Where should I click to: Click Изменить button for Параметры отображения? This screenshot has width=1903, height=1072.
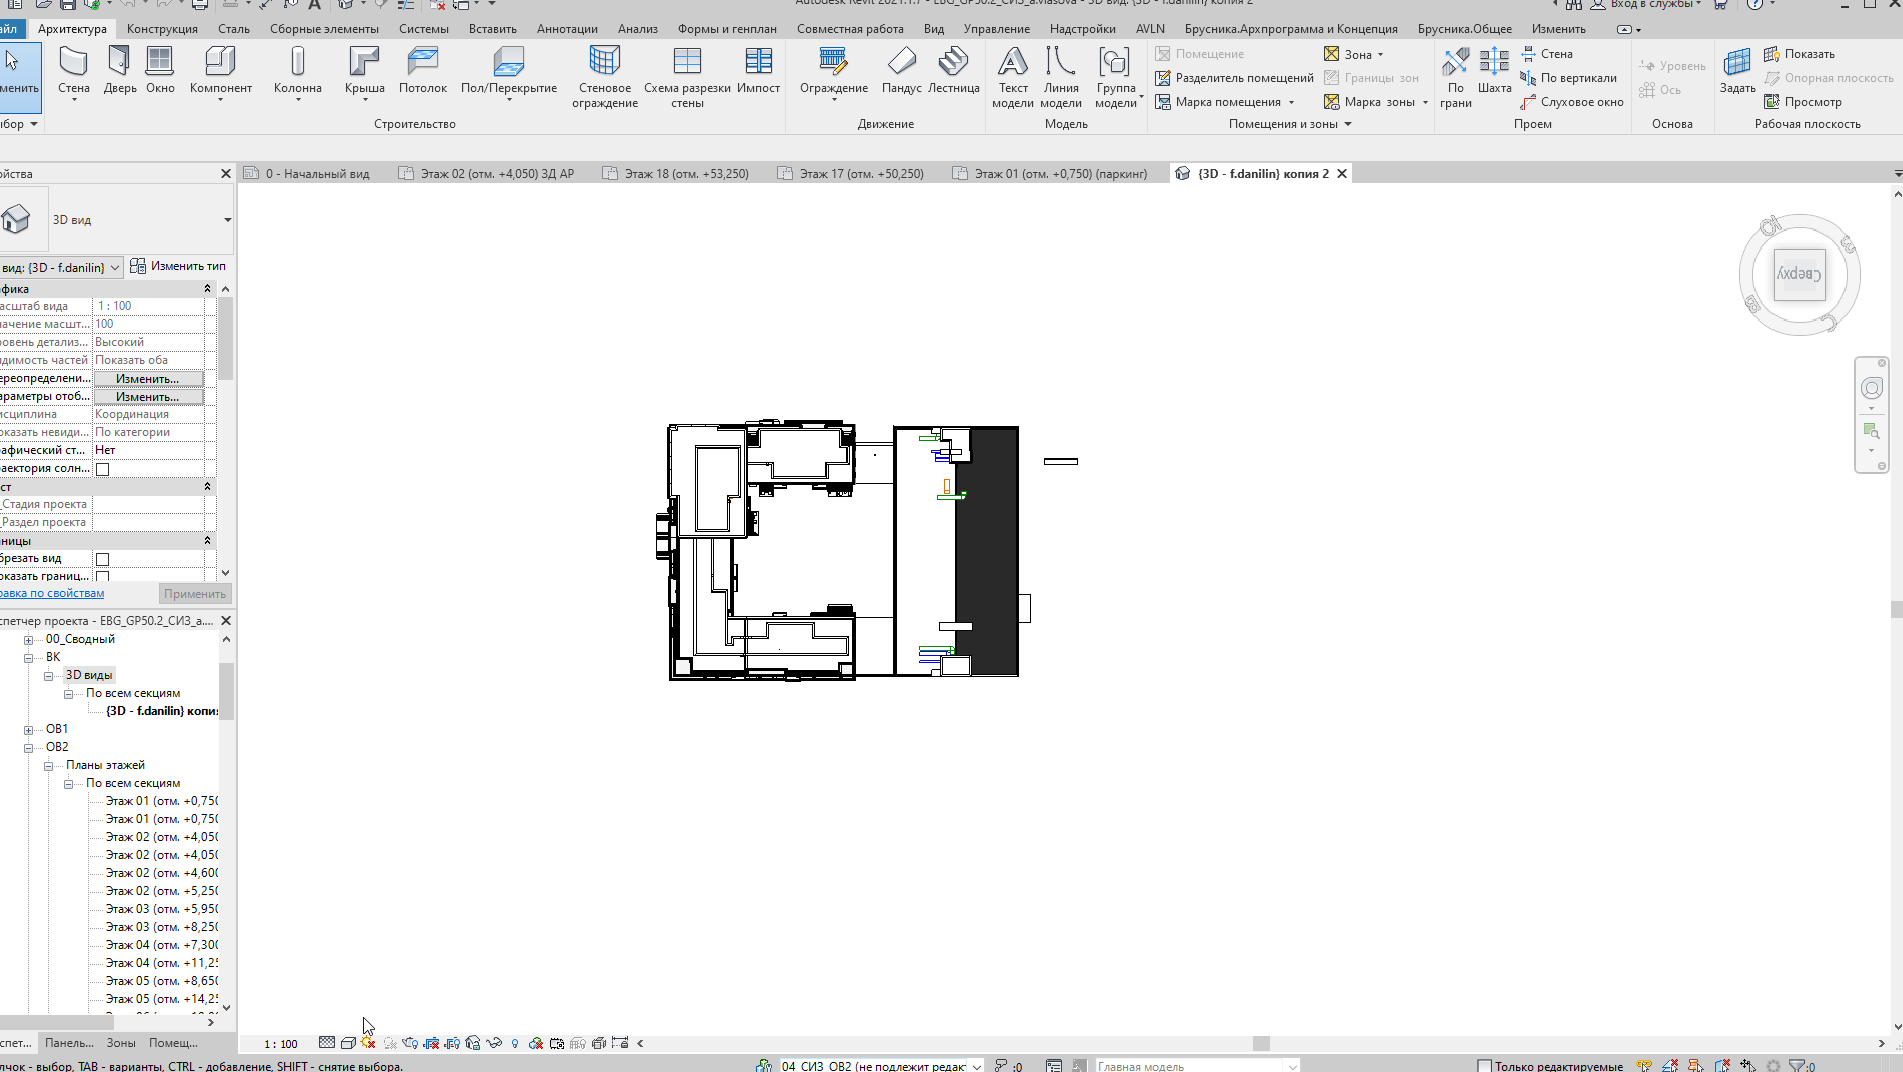tap(148, 397)
